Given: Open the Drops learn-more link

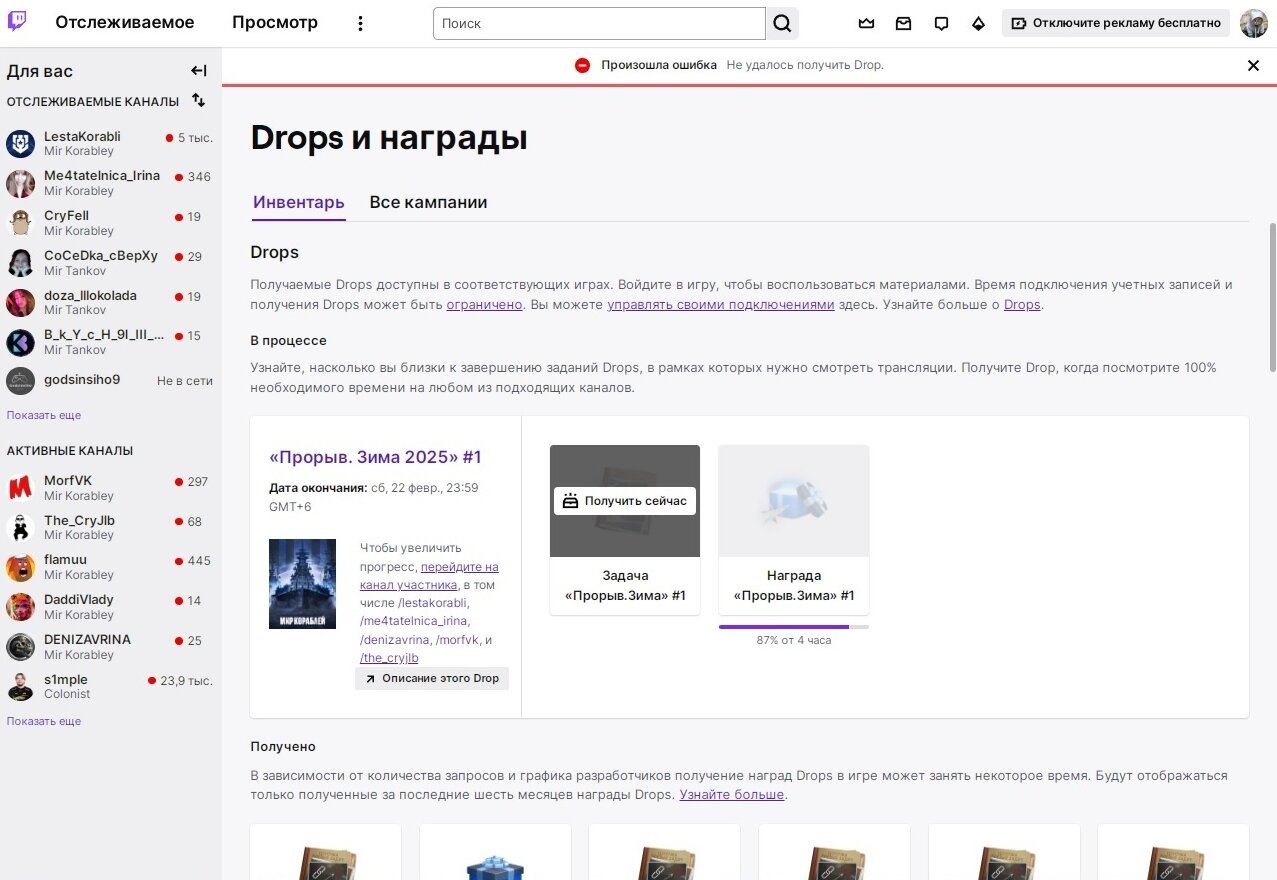Looking at the screenshot, I should [x=1022, y=304].
